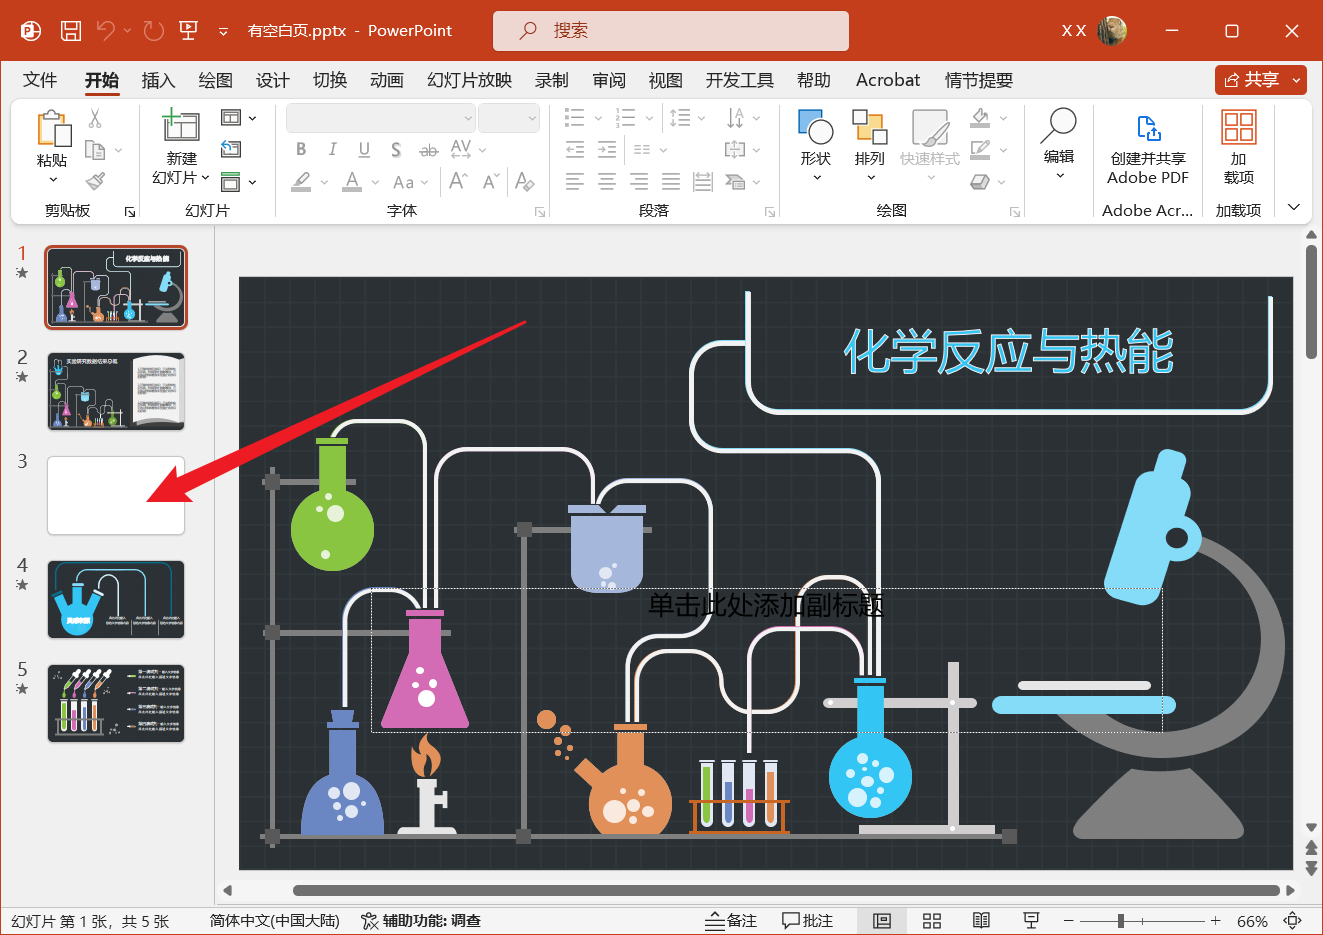The image size is (1323, 935).
Task: Switch to Reading view
Action: coord(981,921)
